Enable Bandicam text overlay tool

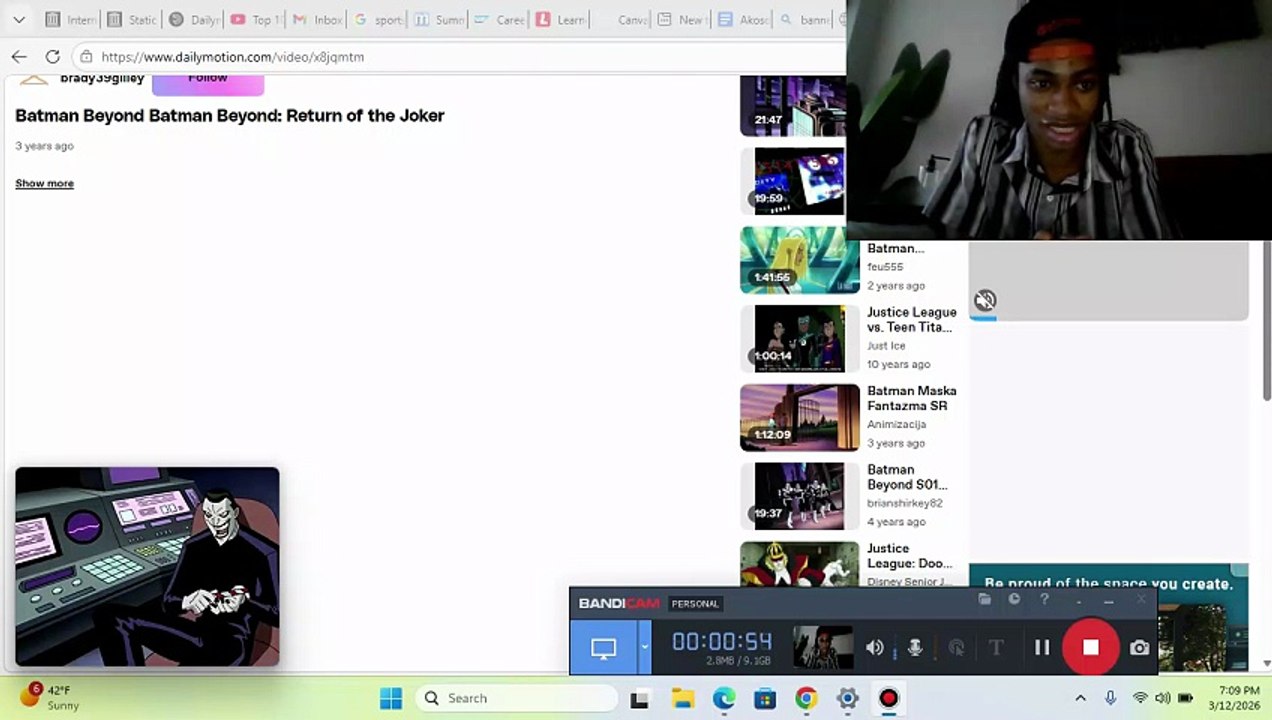point(995,648)
